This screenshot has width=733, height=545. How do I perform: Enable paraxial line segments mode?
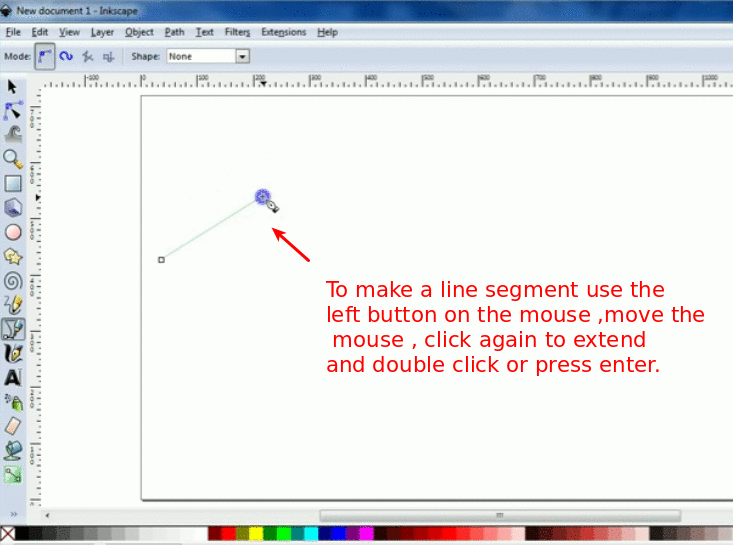tap(108, 57)
